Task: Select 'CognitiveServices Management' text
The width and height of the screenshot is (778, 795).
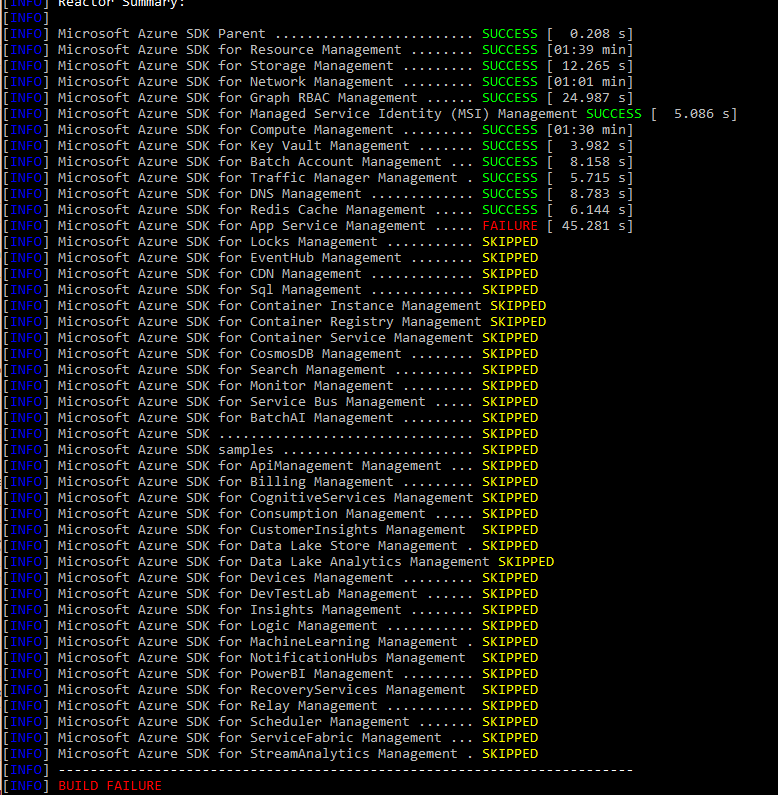Action: (361, 498)
